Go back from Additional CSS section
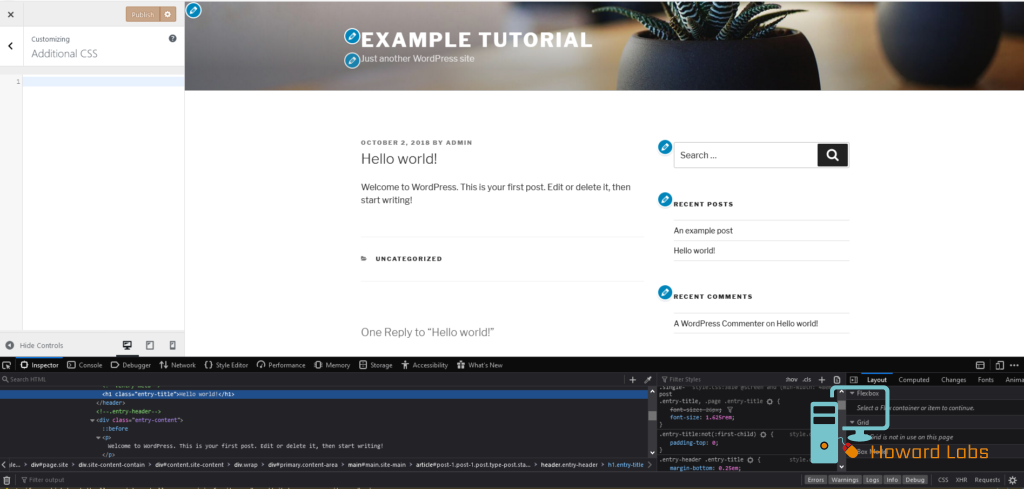 tap(10, 46)
